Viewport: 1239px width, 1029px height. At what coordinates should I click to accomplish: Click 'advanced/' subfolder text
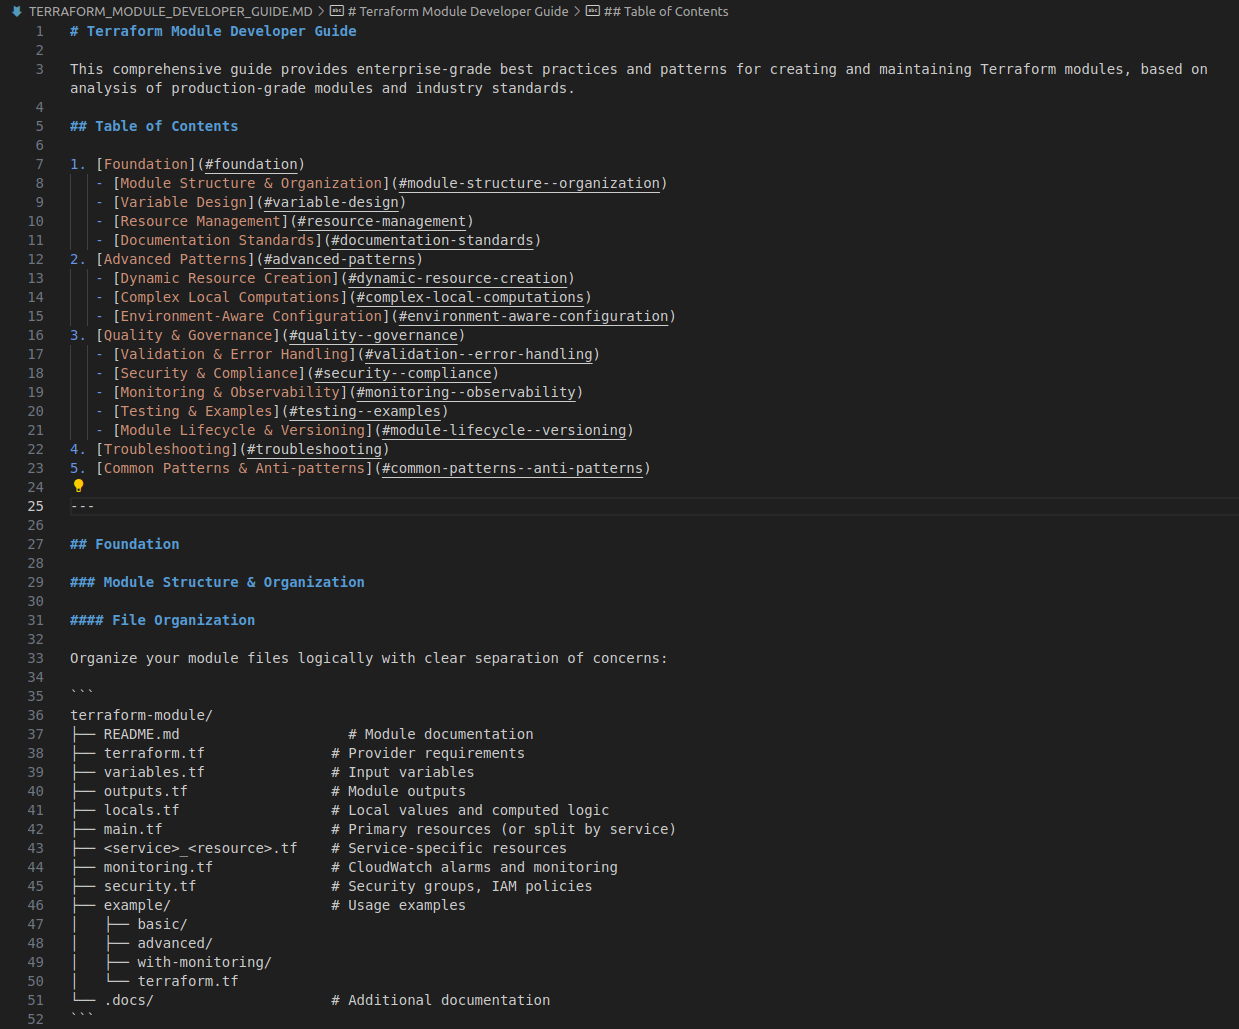(x=175, y=943)
